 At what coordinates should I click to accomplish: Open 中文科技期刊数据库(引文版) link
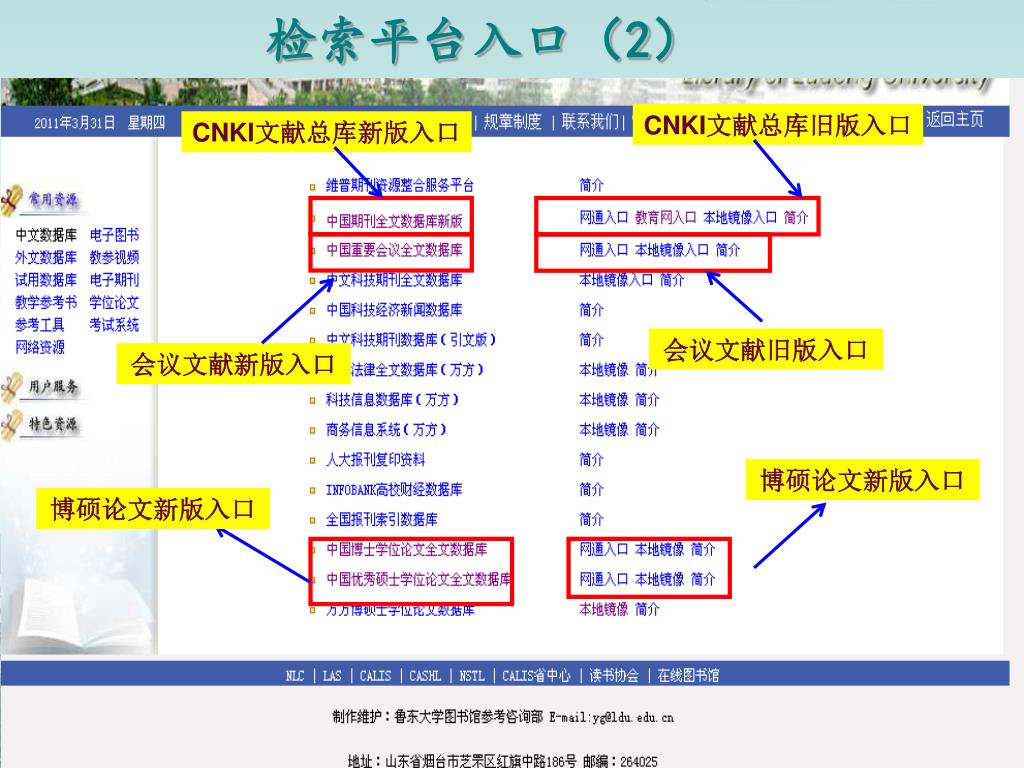click(411, 340)
